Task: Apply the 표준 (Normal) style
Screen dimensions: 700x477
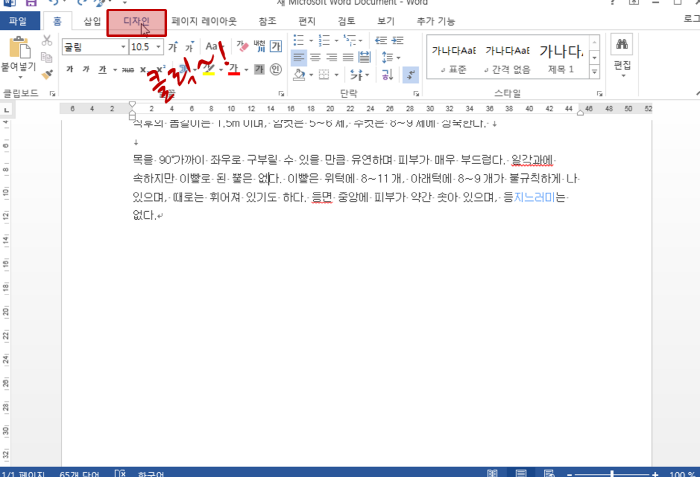Action: pyautogui.click(x=454, y=58)
